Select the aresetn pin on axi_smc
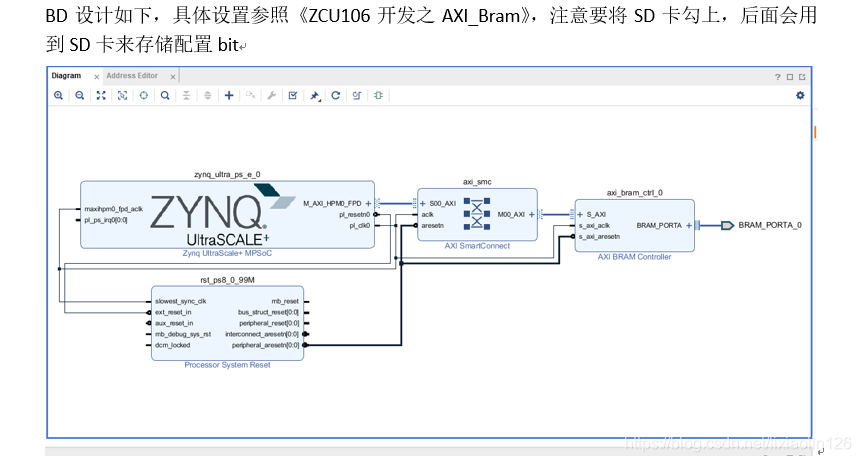Viewport: 861px width, 462px height. tap(433, 225)
